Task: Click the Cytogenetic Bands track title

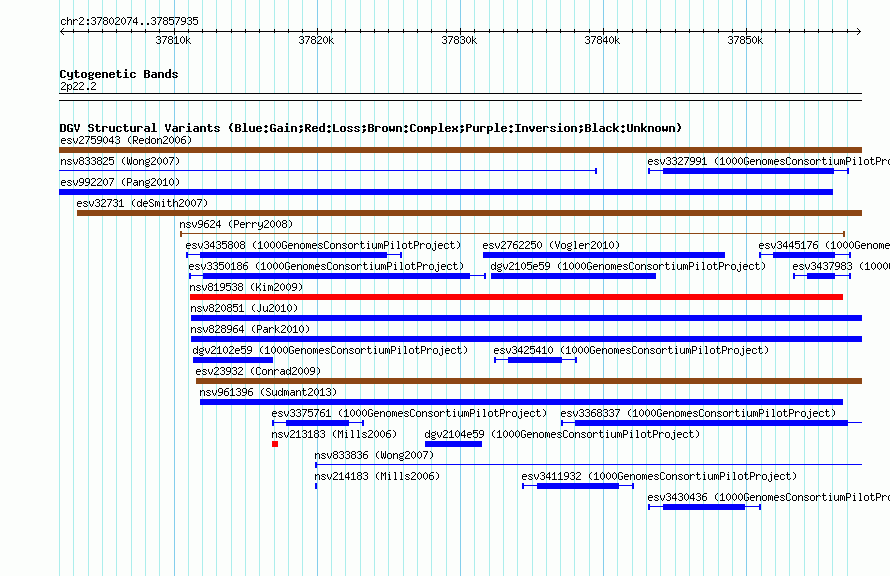Action: (119, 74)
